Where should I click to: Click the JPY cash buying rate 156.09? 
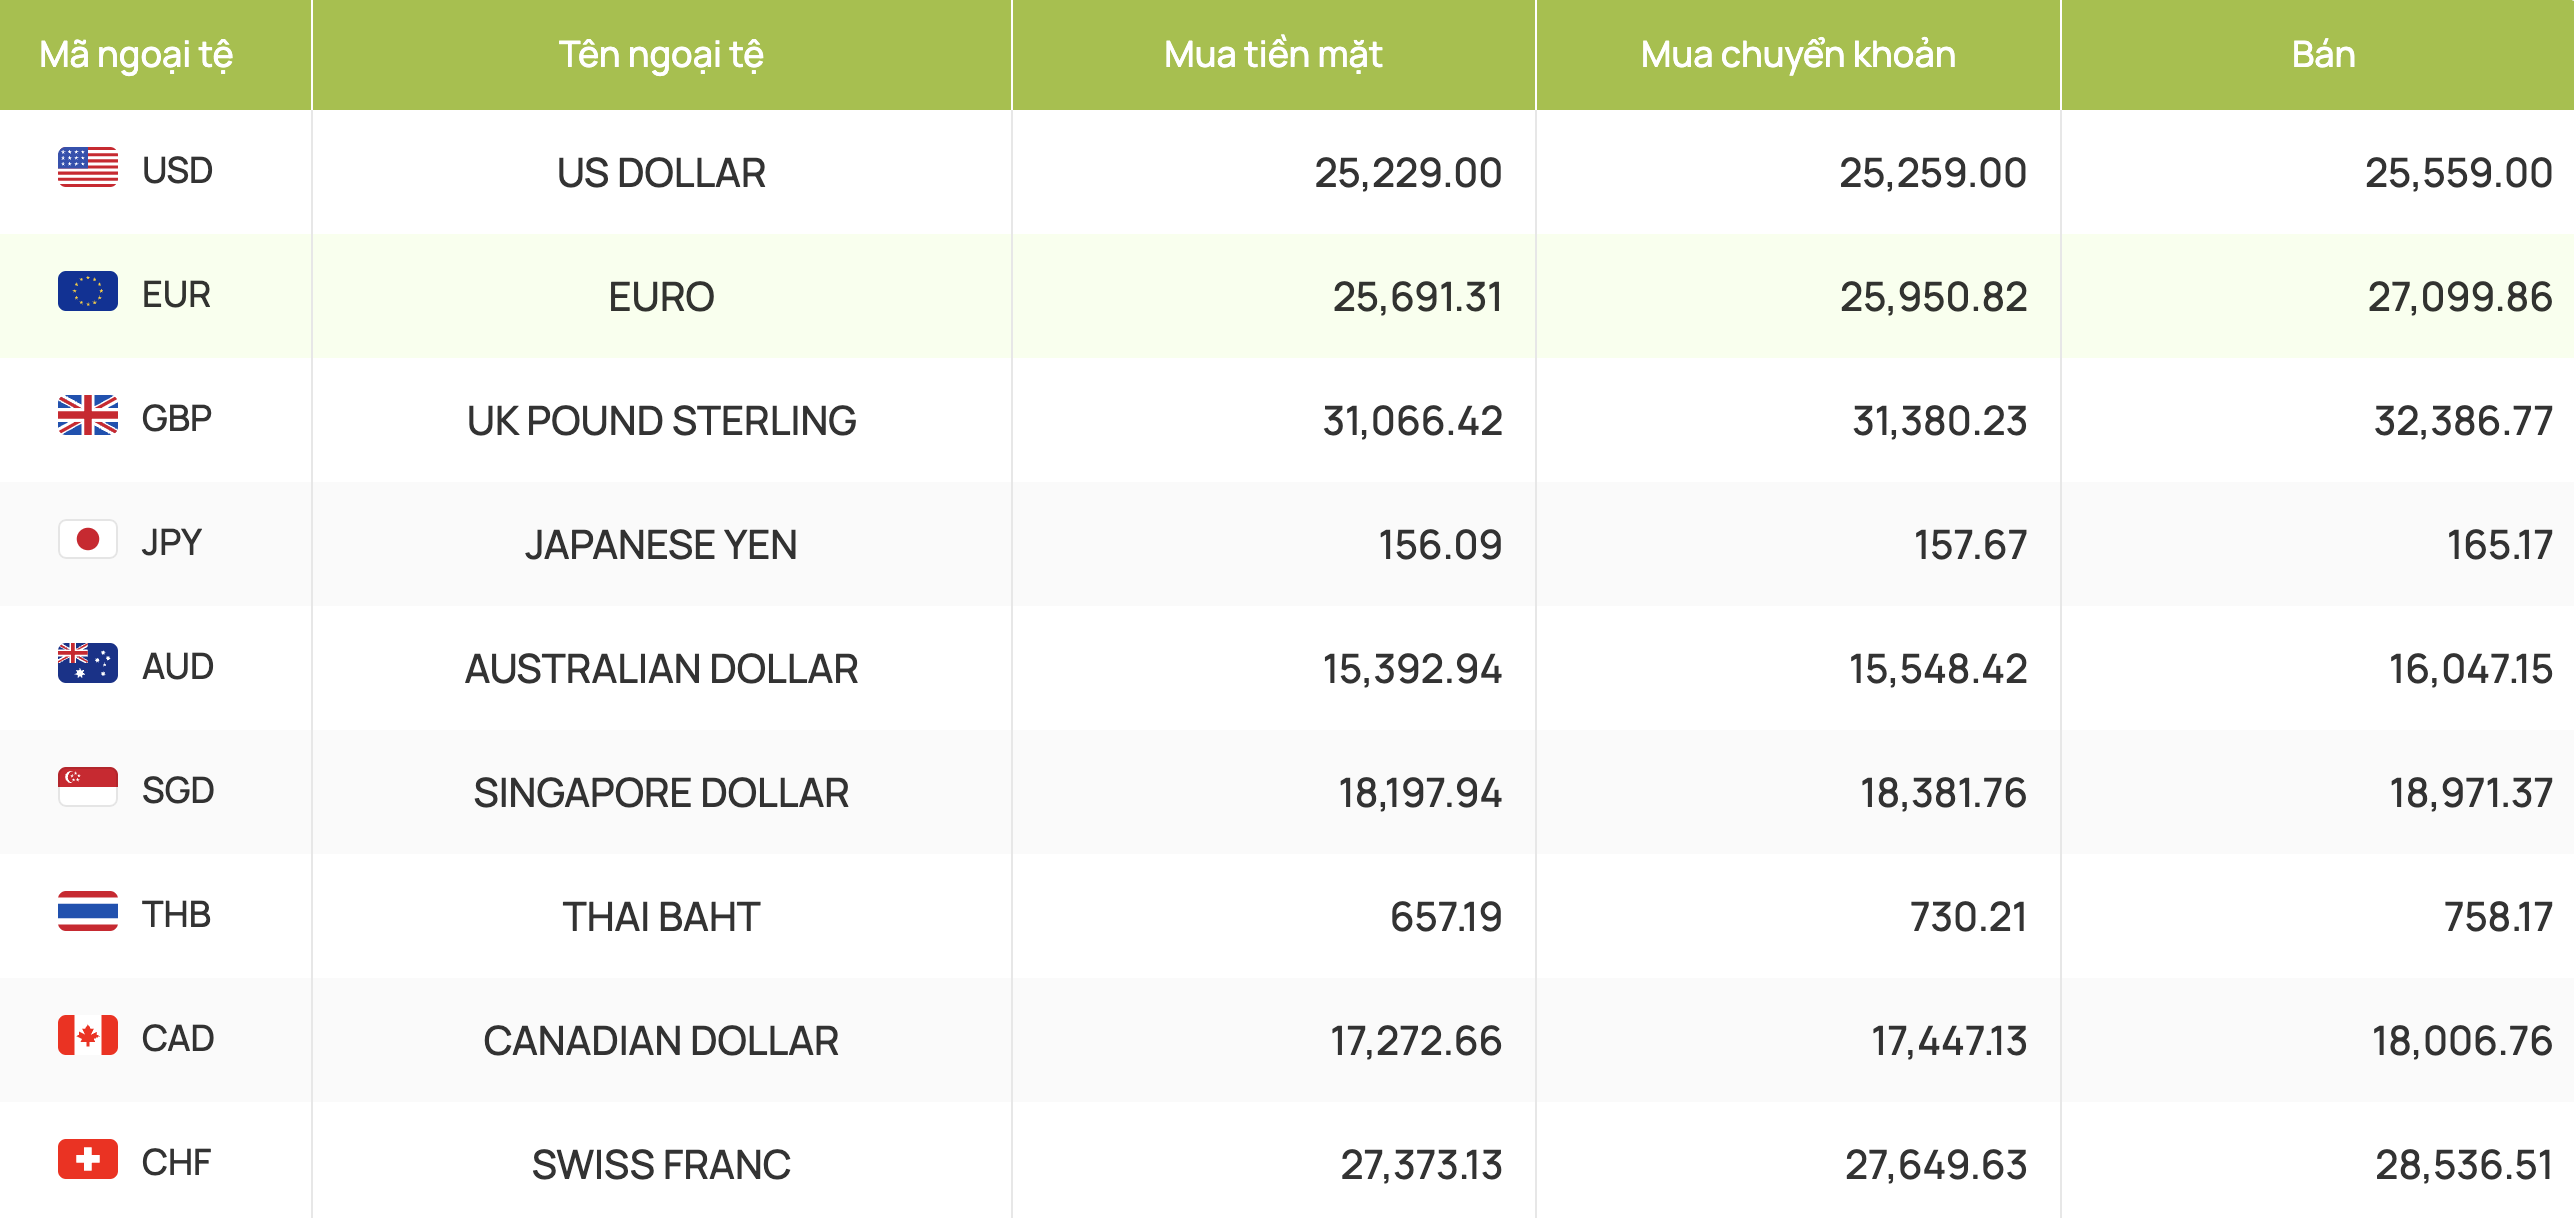1440,545
